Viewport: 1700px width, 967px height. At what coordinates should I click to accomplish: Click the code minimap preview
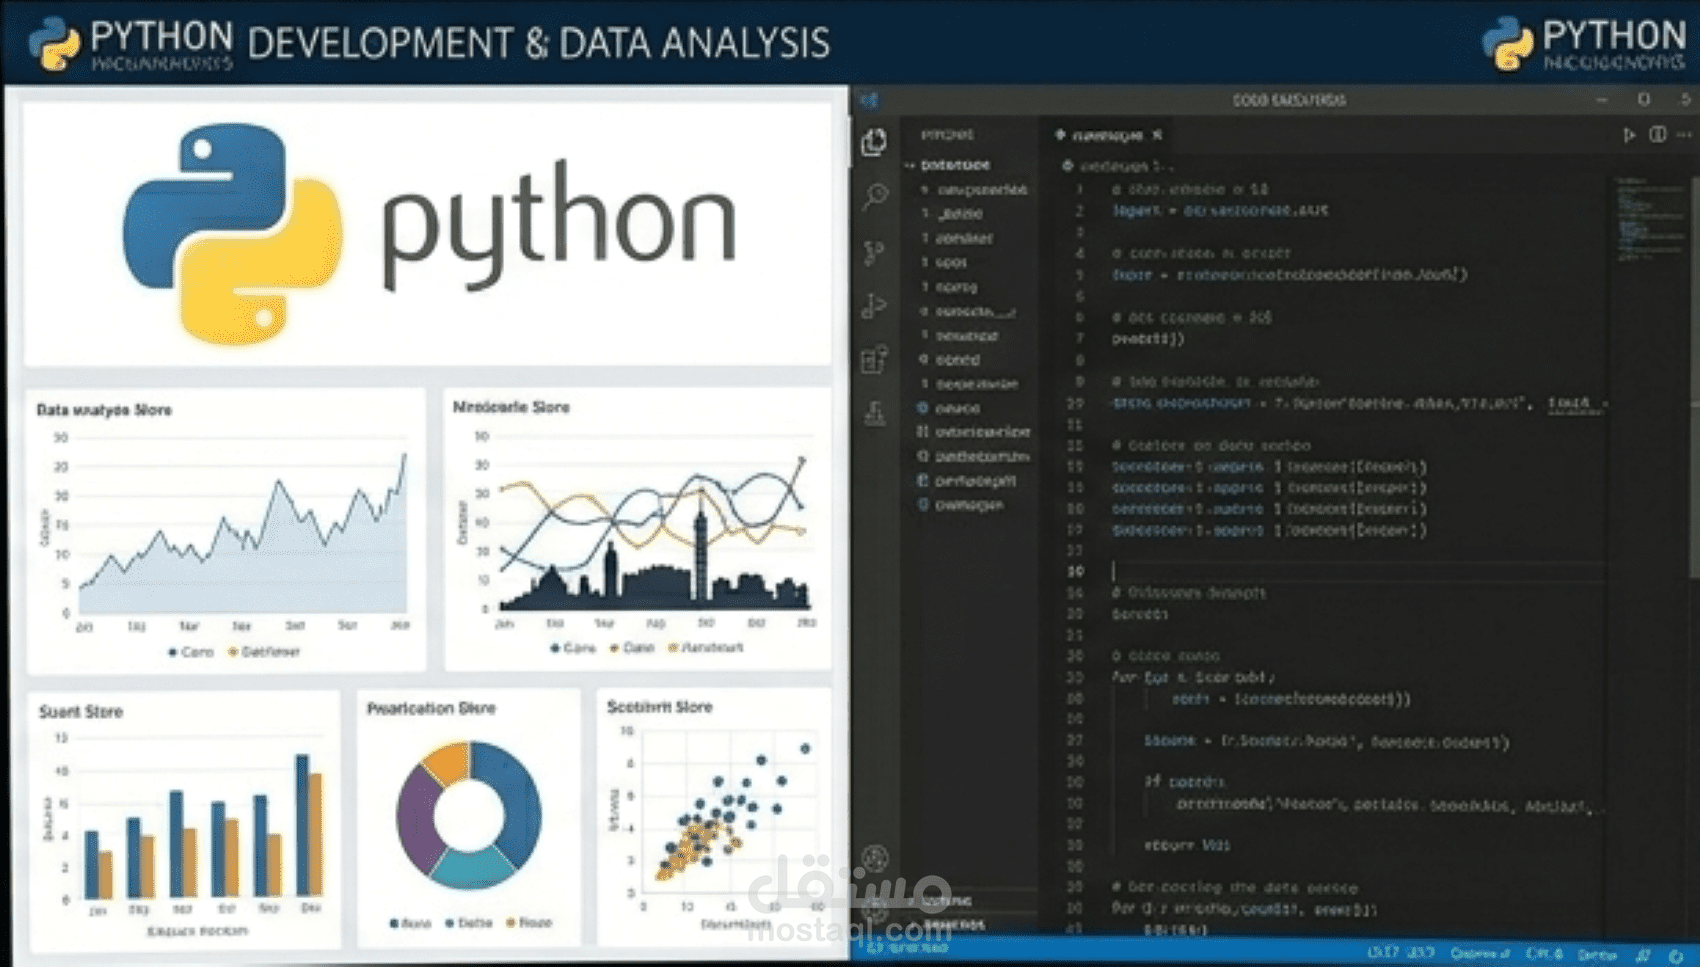[x=1649, y=218]
